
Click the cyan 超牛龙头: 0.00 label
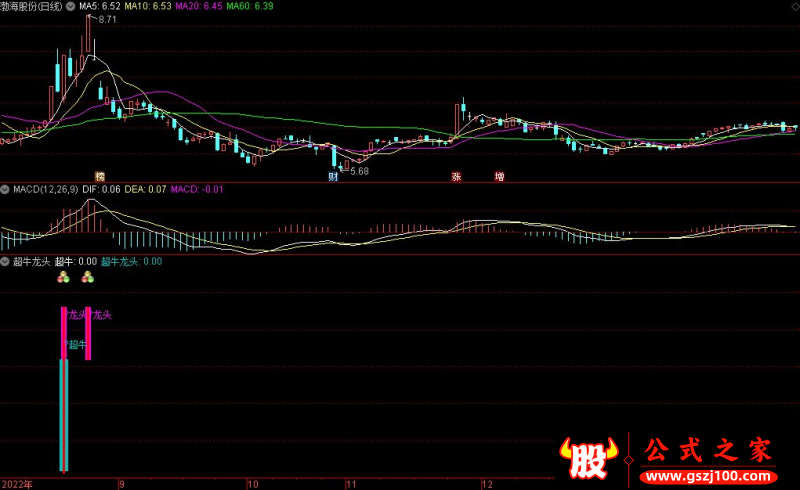132,262
